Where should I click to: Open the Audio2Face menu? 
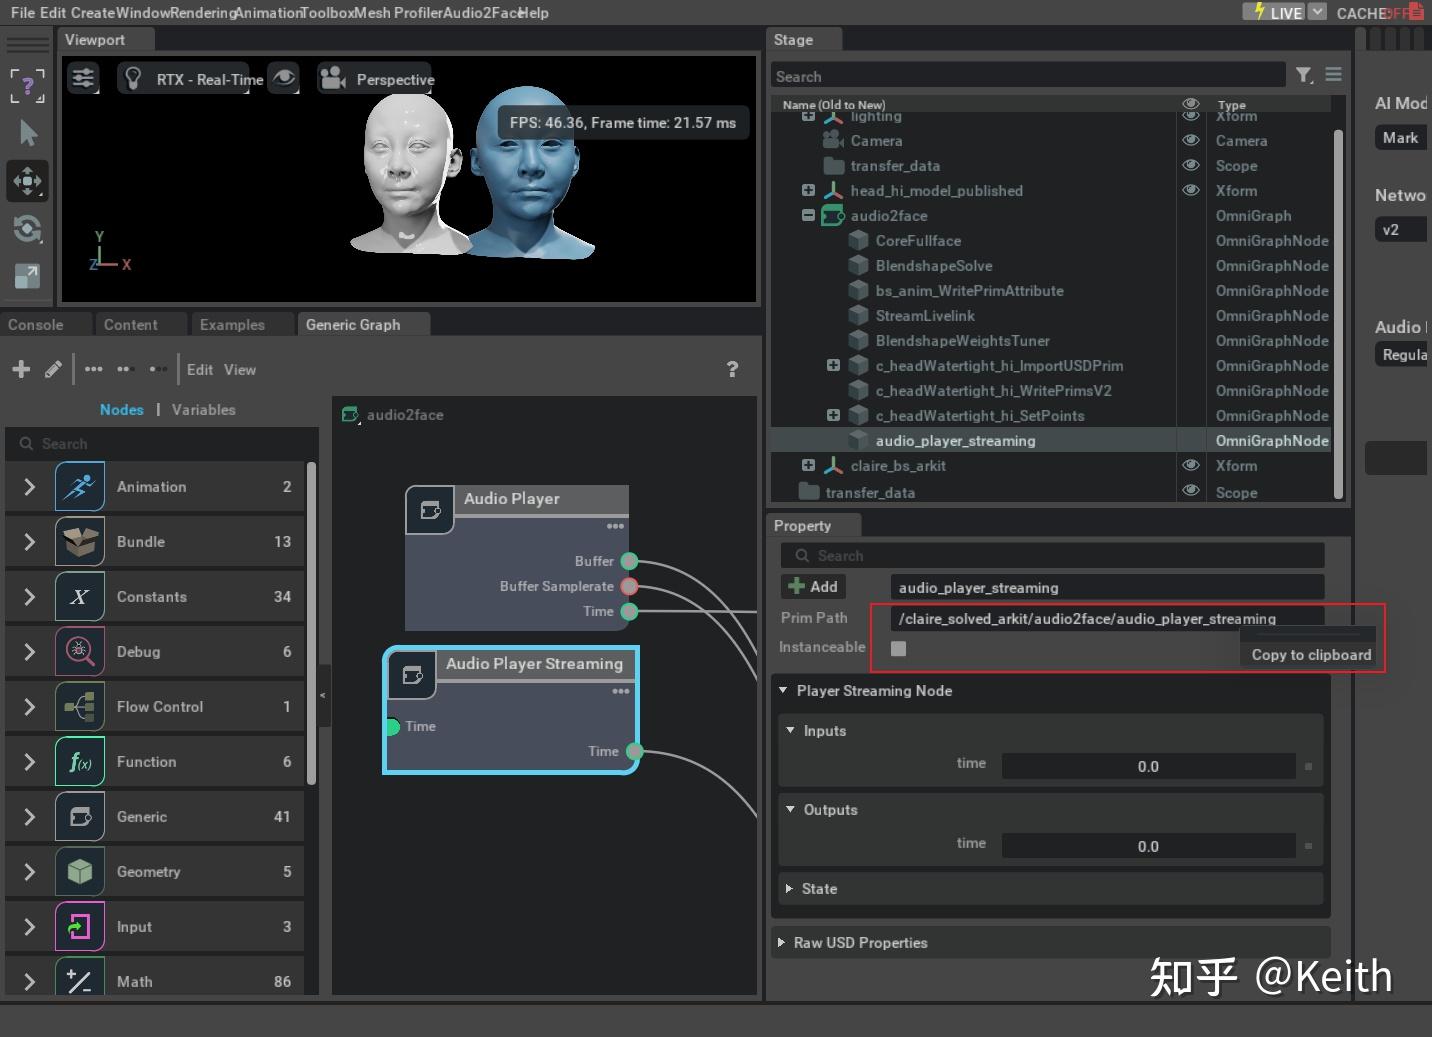click(482, 13)
